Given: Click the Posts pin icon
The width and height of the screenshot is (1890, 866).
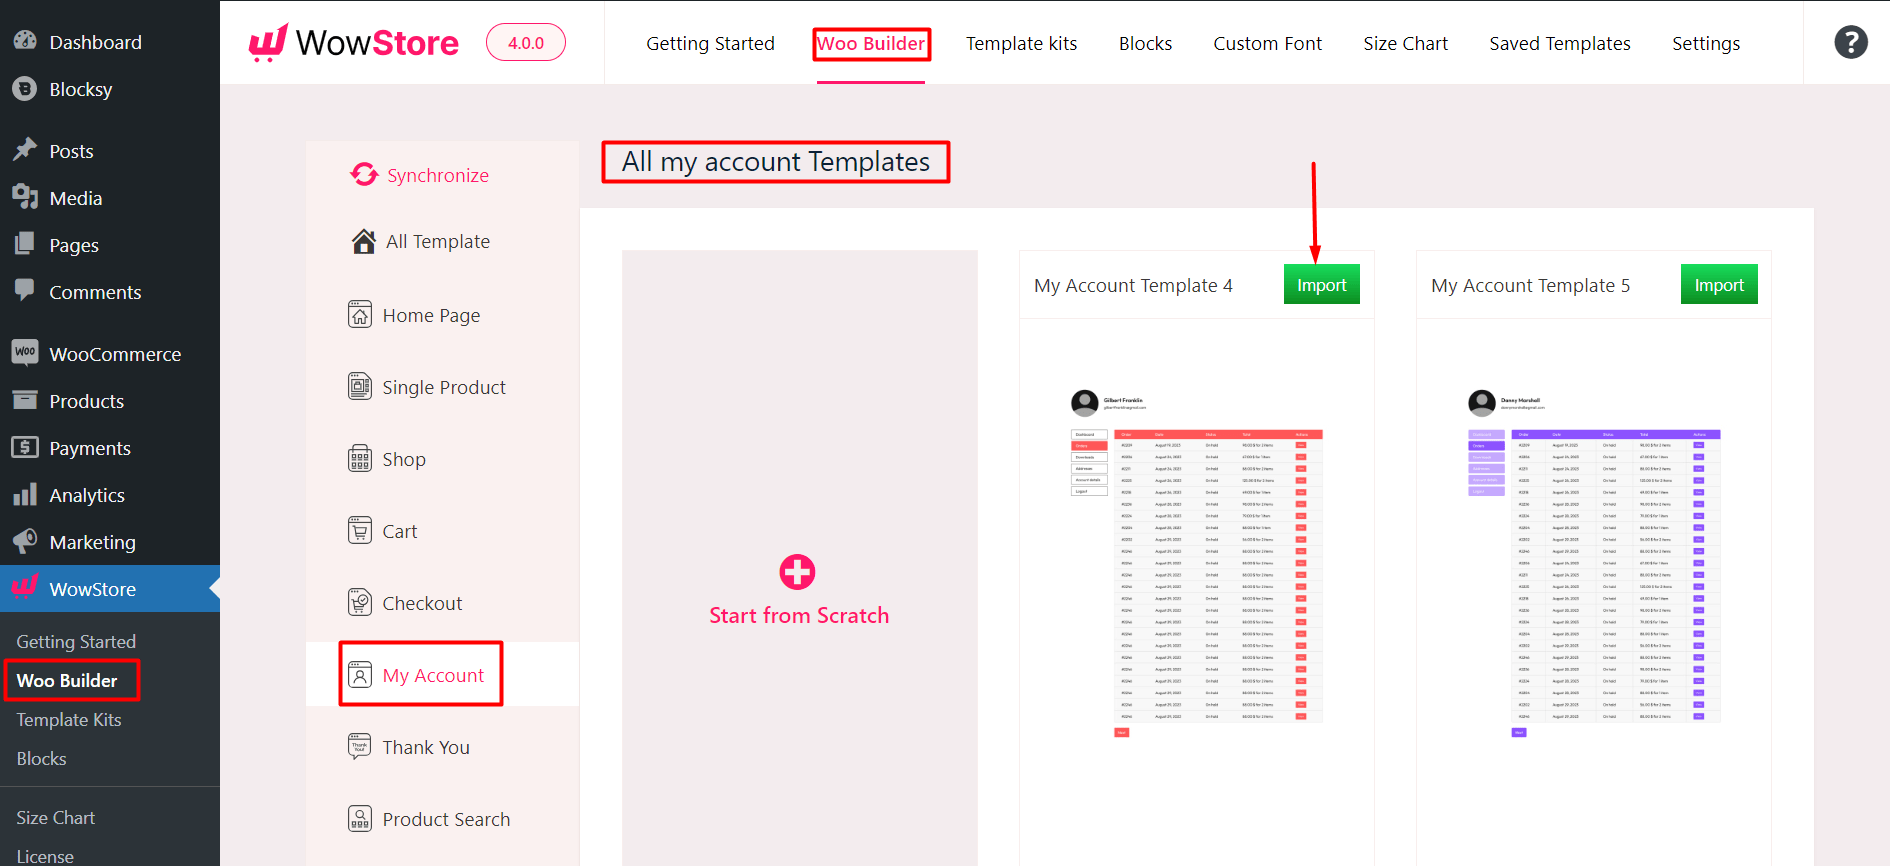Looking at the screenshot, I should click(25, 150).
